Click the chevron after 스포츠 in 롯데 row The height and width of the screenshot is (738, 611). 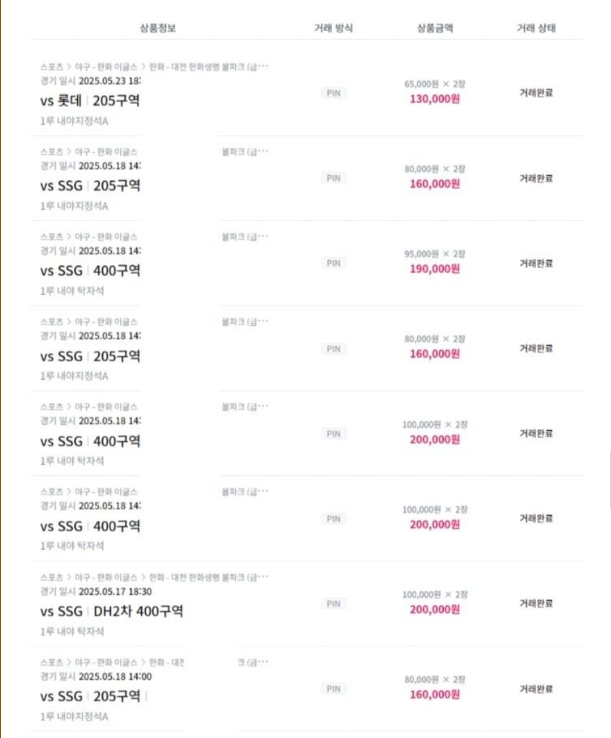coord(69,67)
